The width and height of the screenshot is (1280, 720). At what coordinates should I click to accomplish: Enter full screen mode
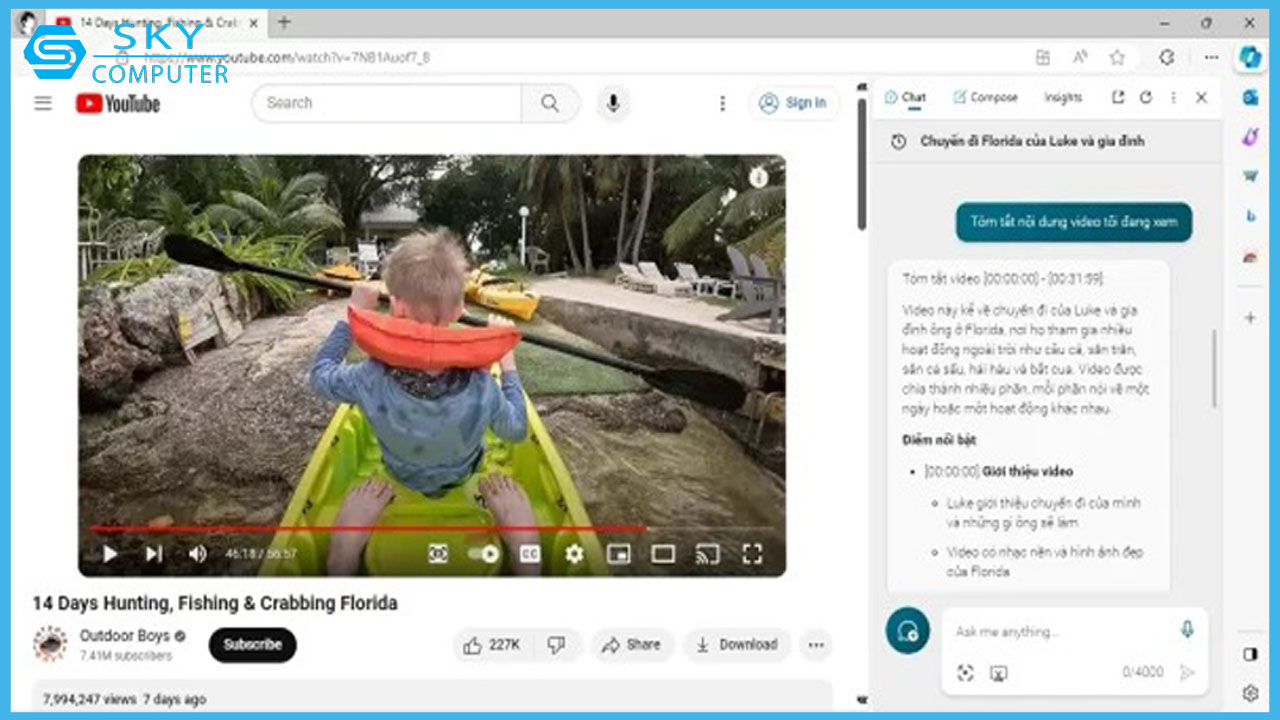tap(752, 553)
